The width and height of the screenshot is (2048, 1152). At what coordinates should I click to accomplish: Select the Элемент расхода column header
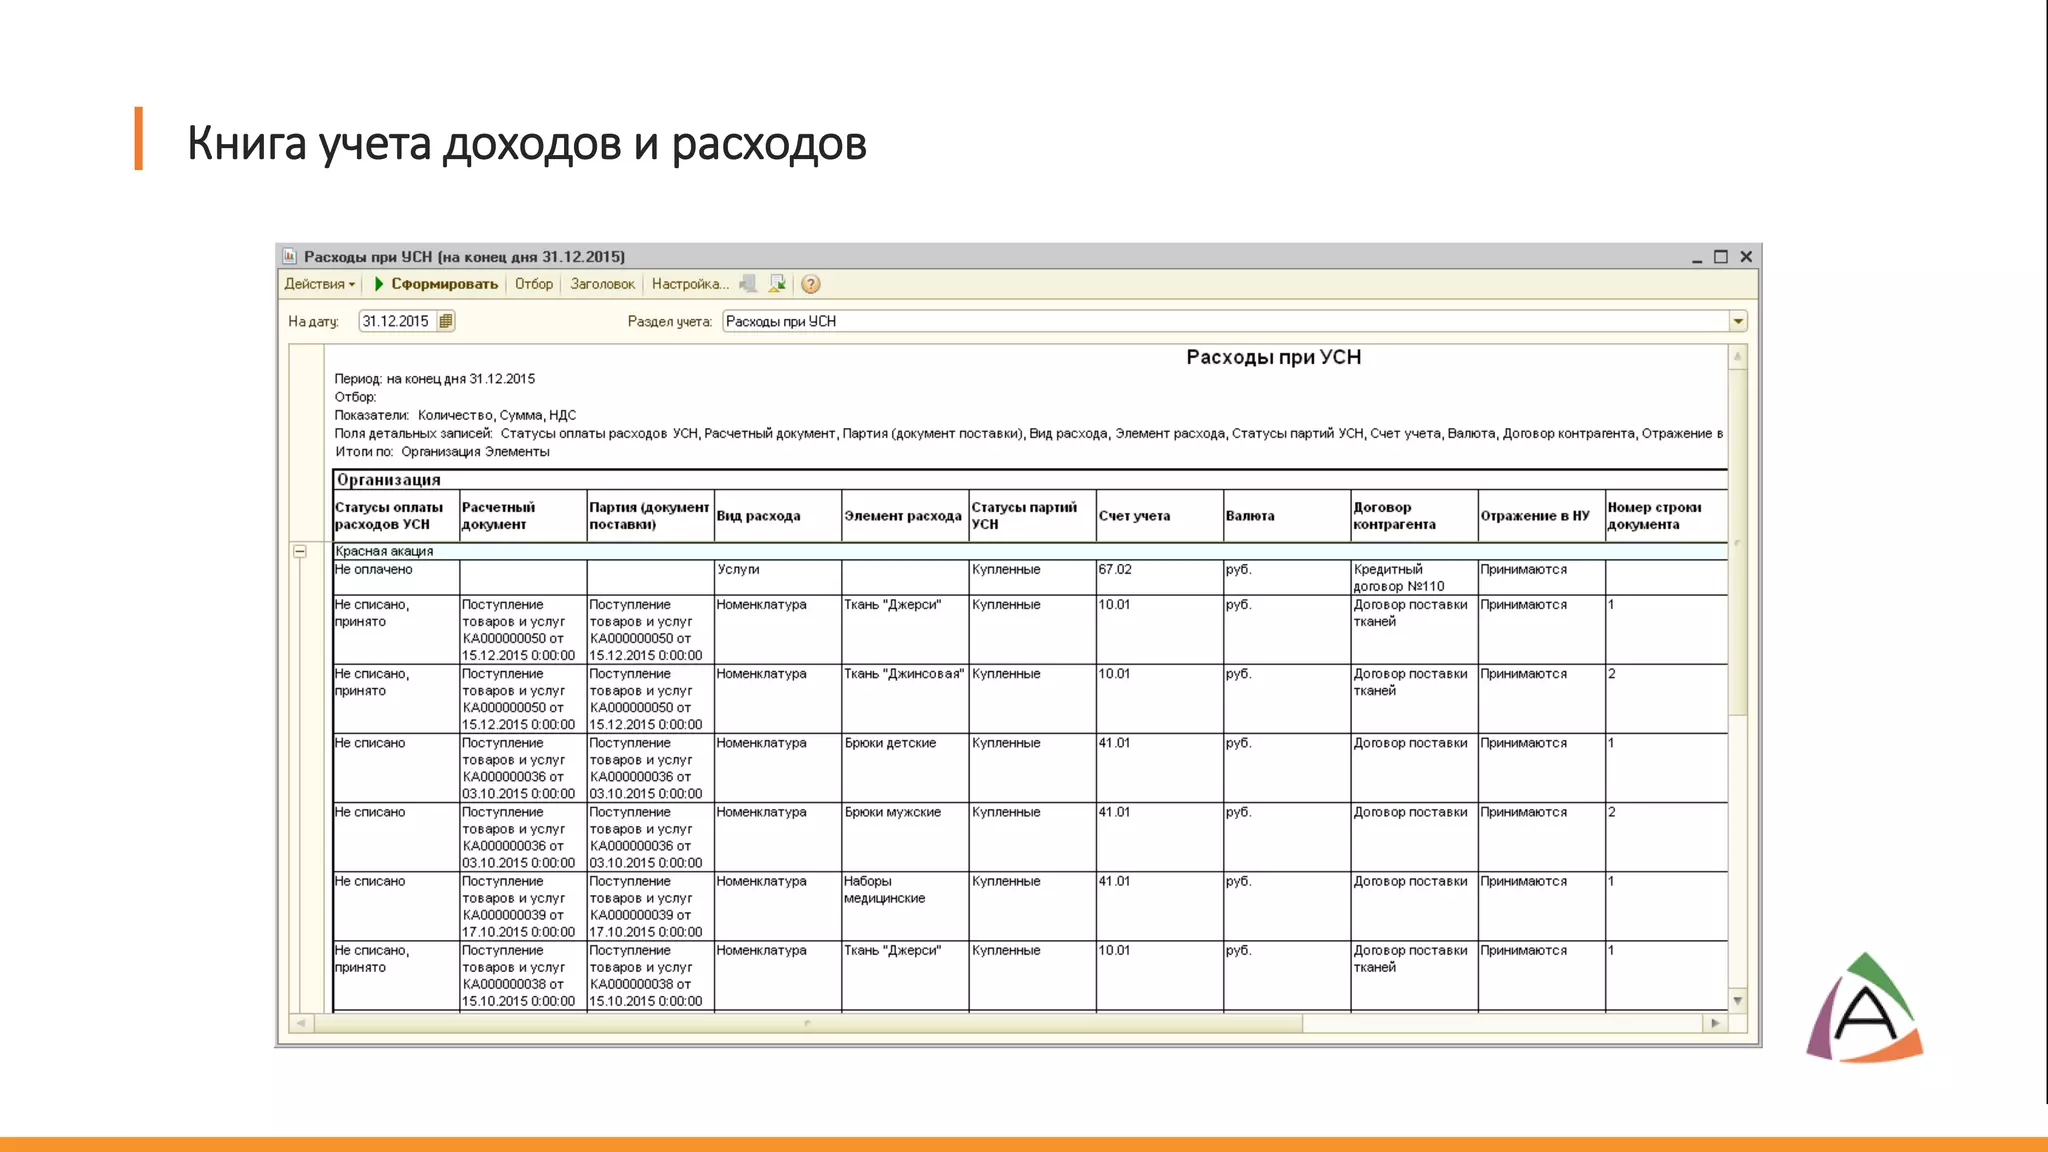(903, 516)
